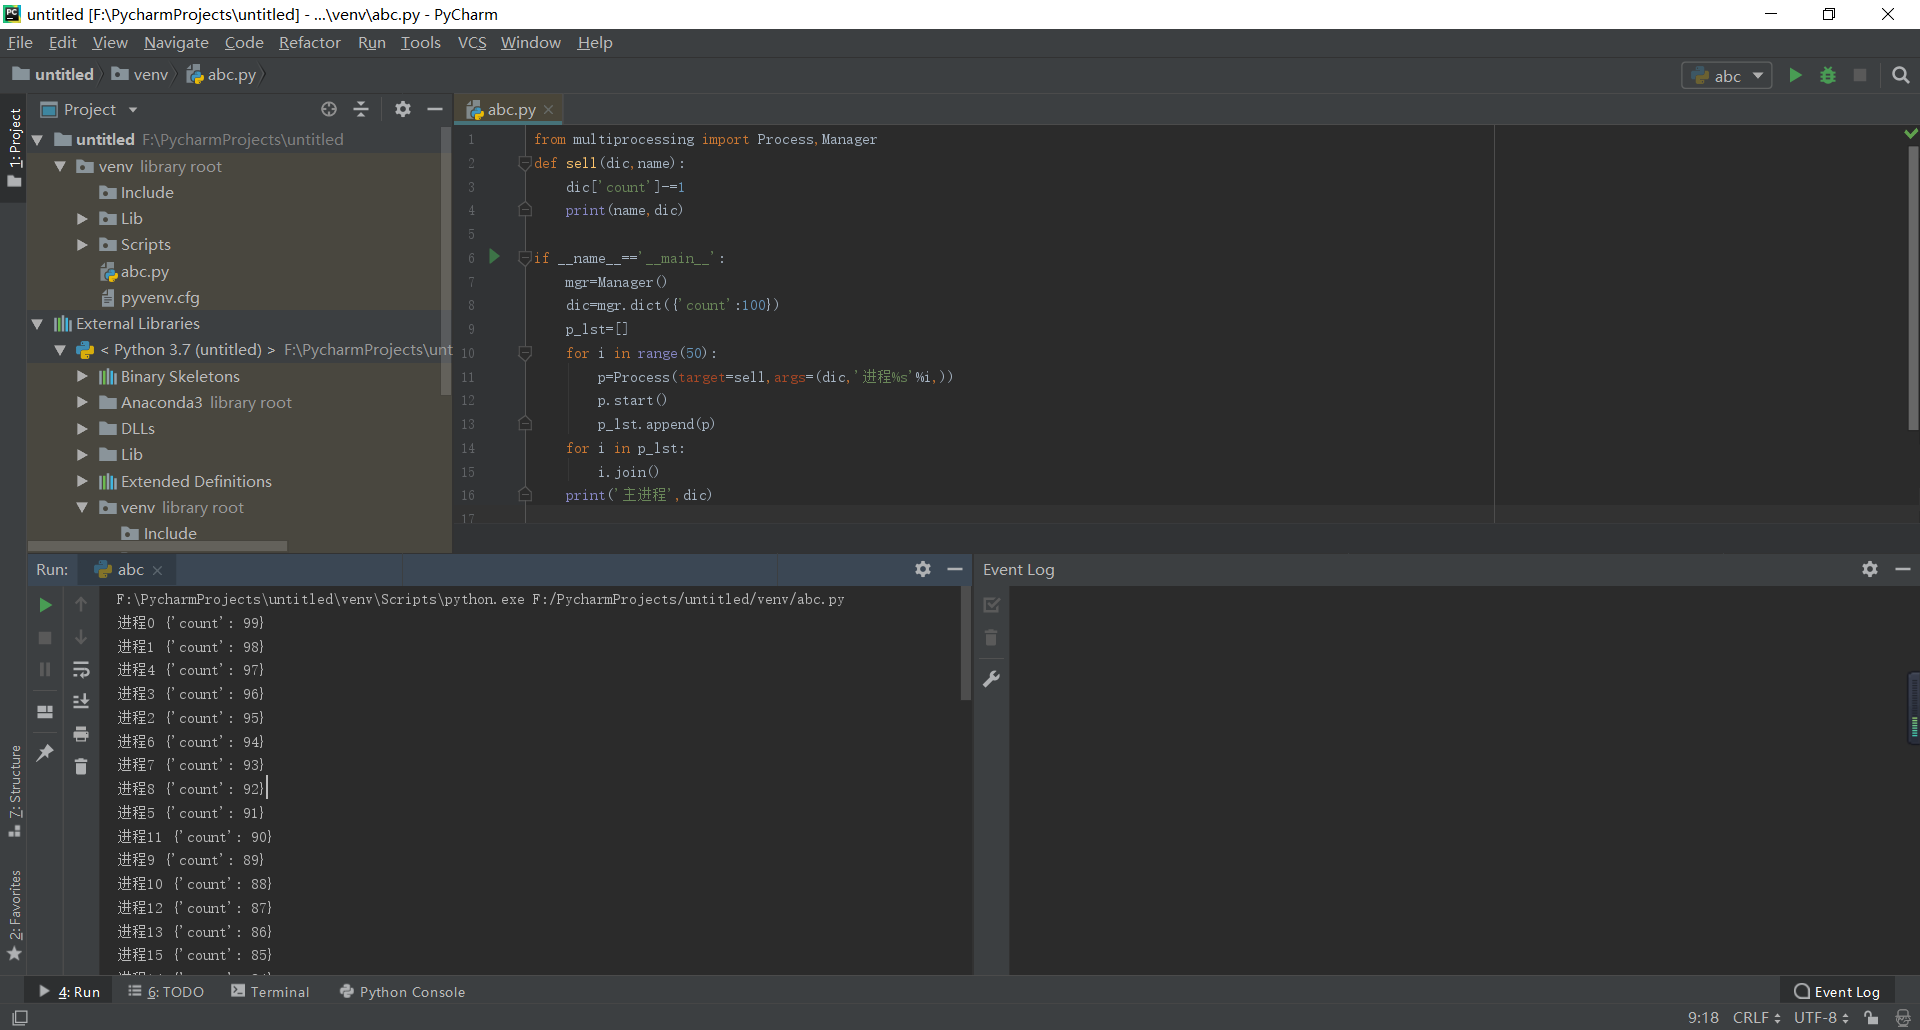Click the print icon in Run panel
1920x1030 pixels.
point(81,734)
